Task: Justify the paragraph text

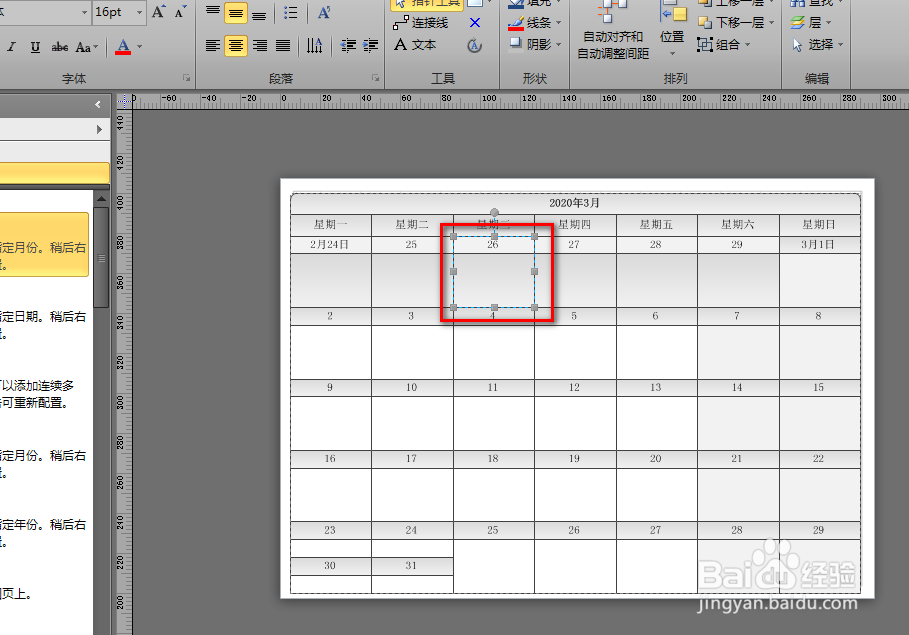Action: (x=283, y=45)
